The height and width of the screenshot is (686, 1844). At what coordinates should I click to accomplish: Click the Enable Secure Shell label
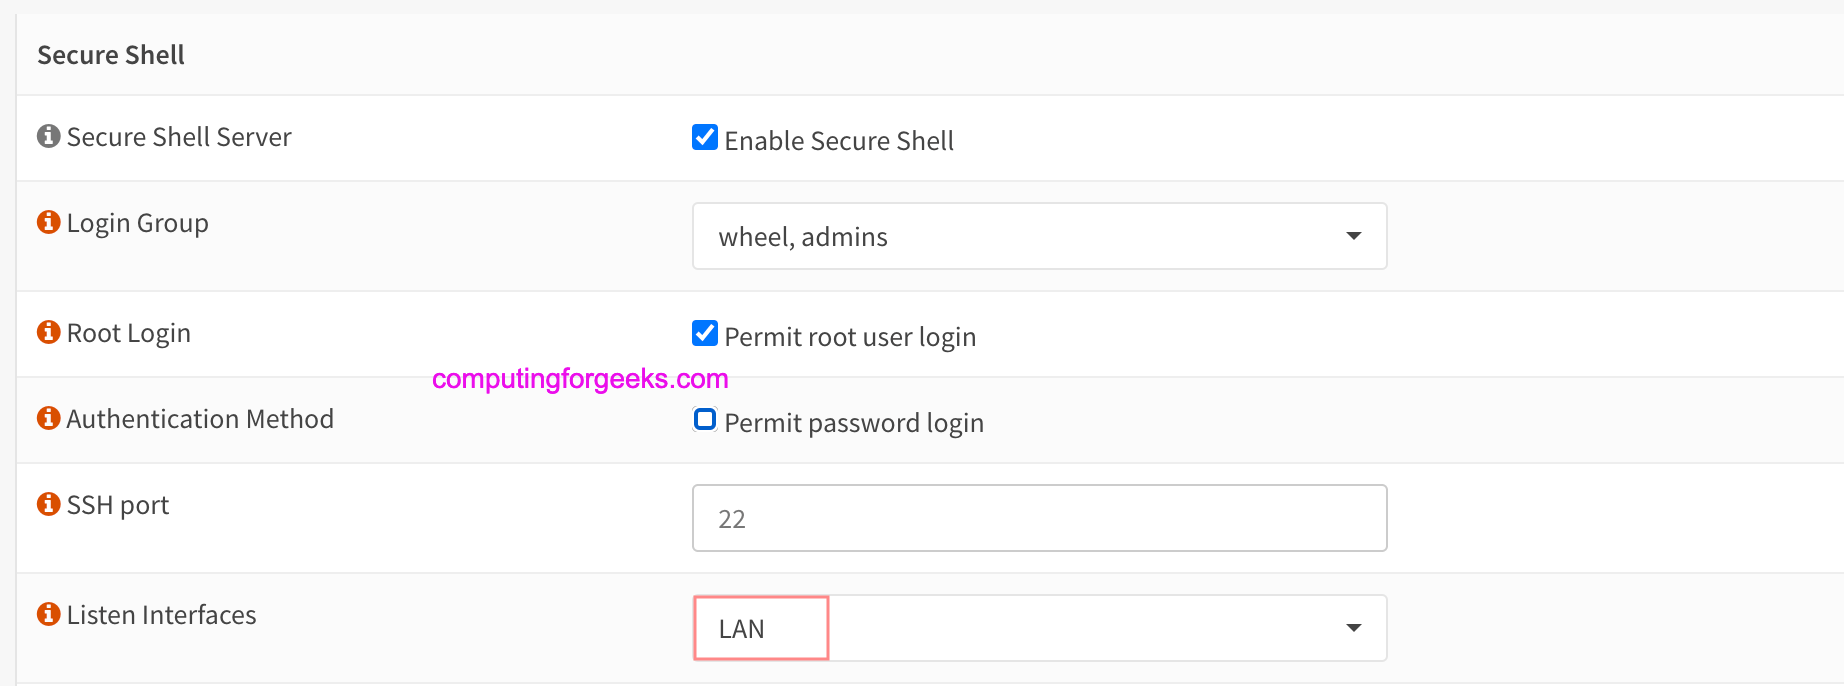click(x=840, y=140)
